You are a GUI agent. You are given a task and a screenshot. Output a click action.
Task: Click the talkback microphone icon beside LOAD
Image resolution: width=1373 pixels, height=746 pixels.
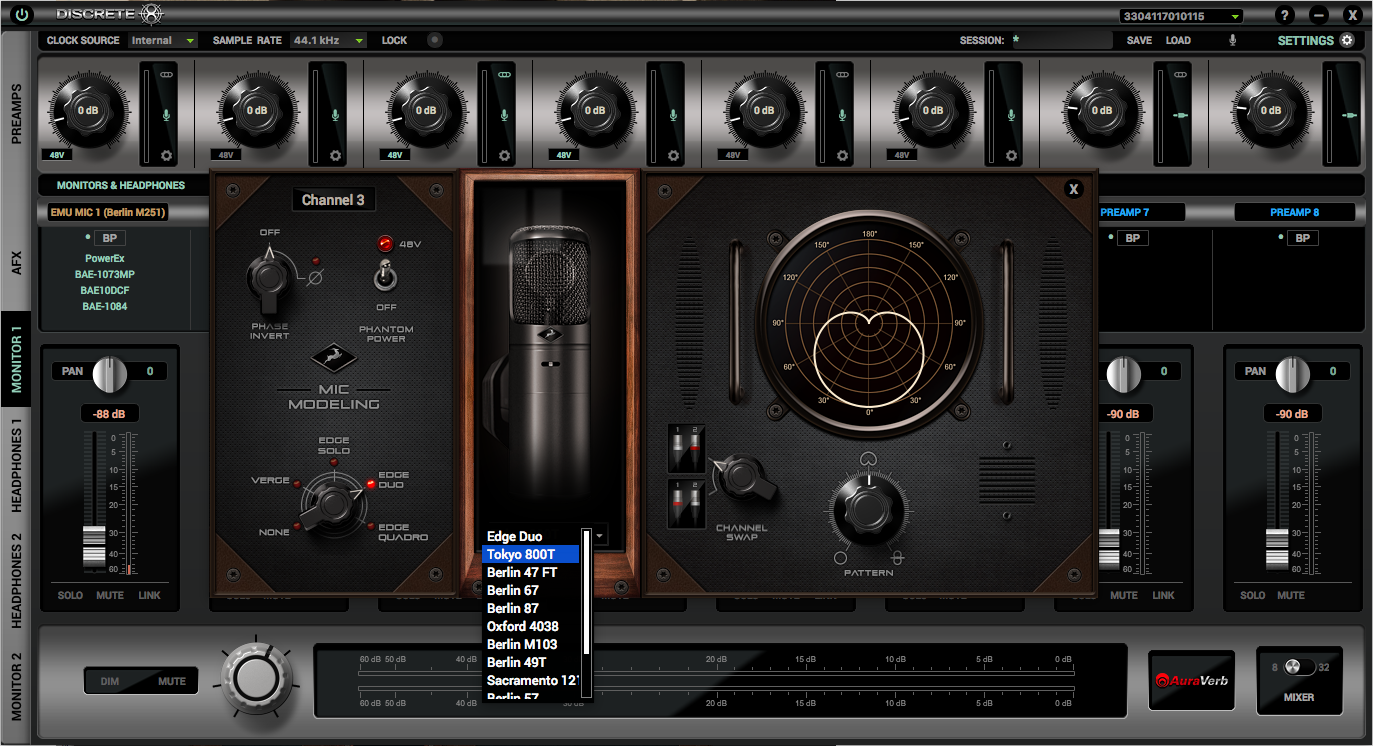1232,40
